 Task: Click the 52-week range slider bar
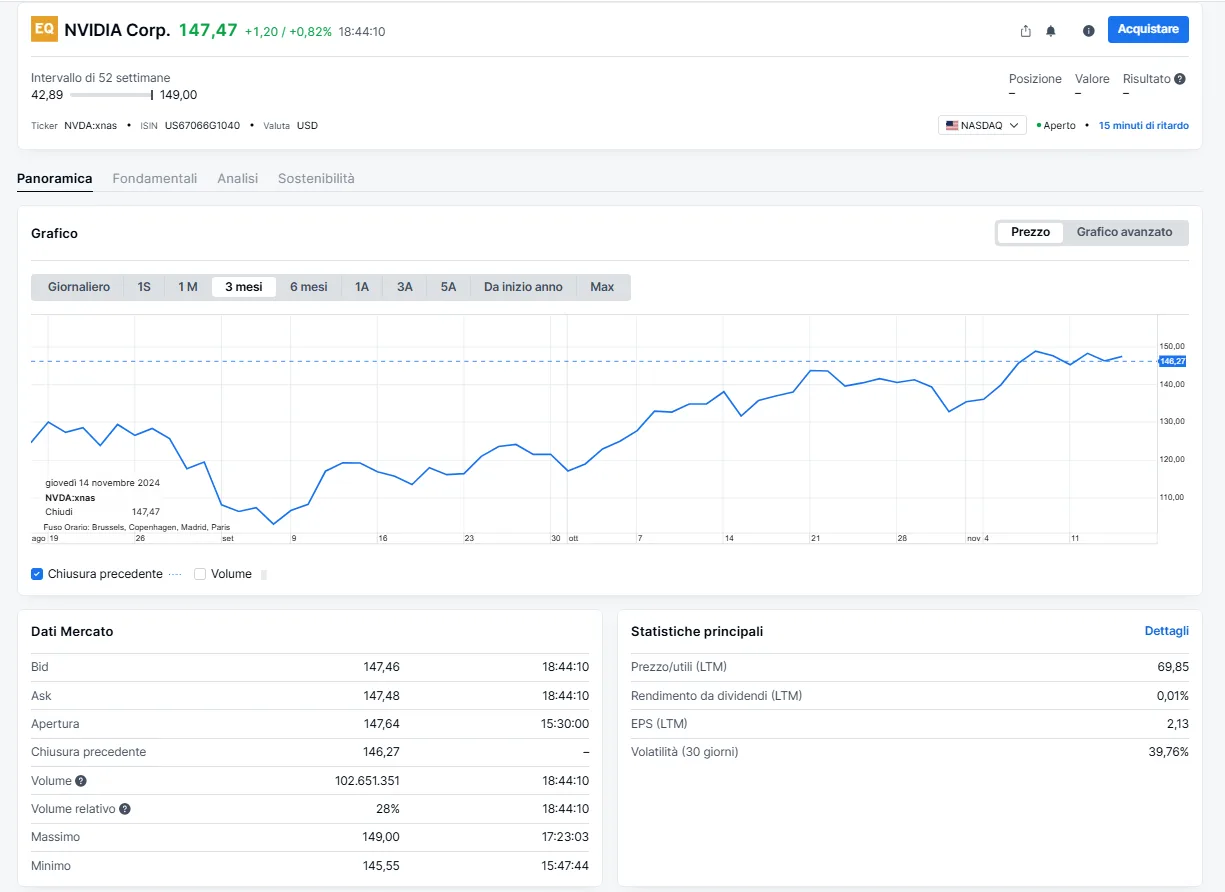(111, 95)
